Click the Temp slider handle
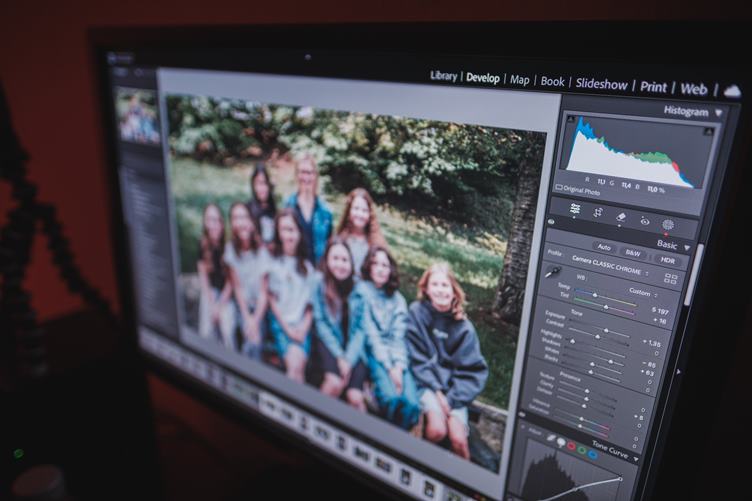Screen dimensions: 752x501 [x=595, y=295]
